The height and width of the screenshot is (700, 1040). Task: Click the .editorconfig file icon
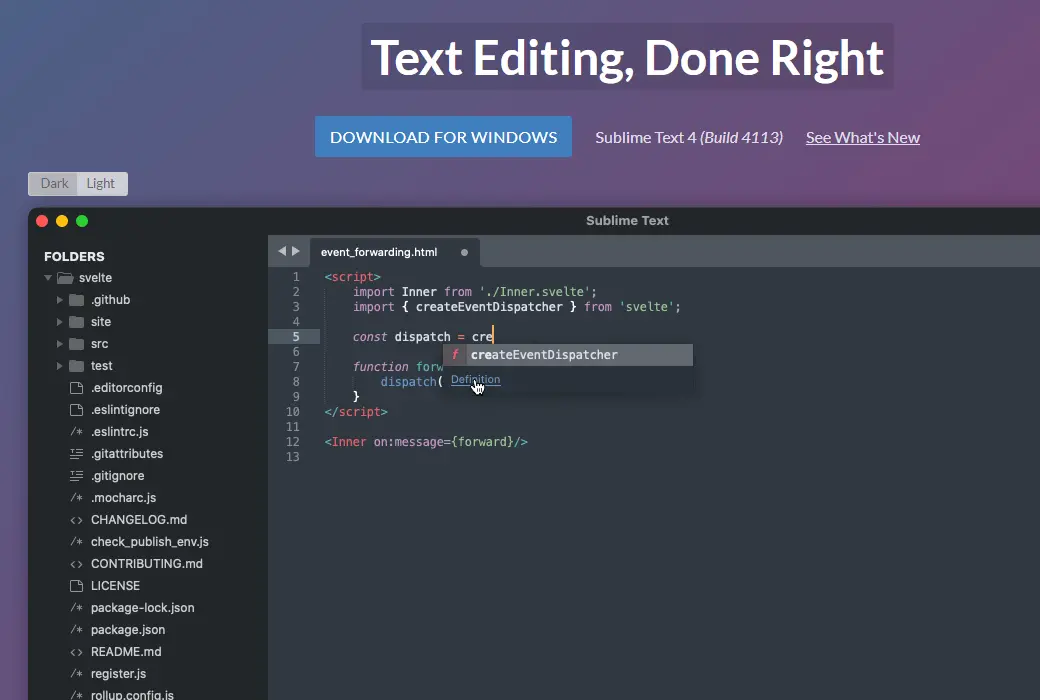point(77,387)
